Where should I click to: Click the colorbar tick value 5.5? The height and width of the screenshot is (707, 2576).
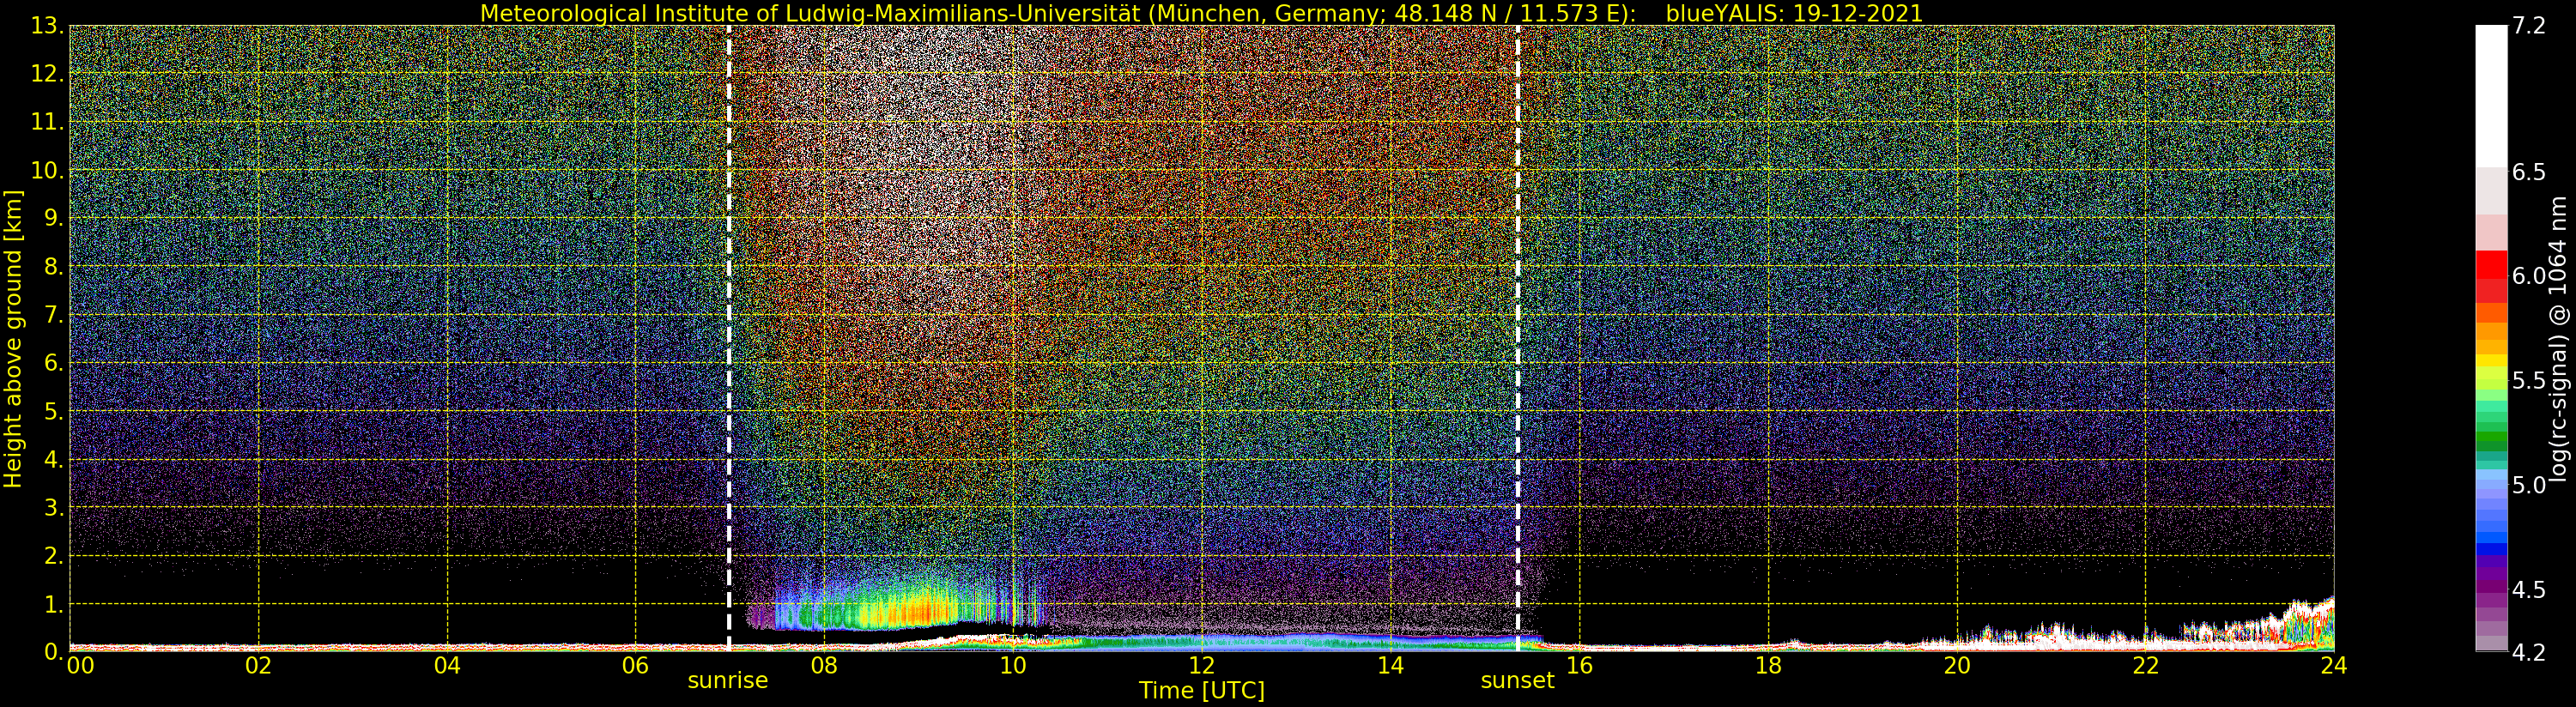[x=2529, y=381]
